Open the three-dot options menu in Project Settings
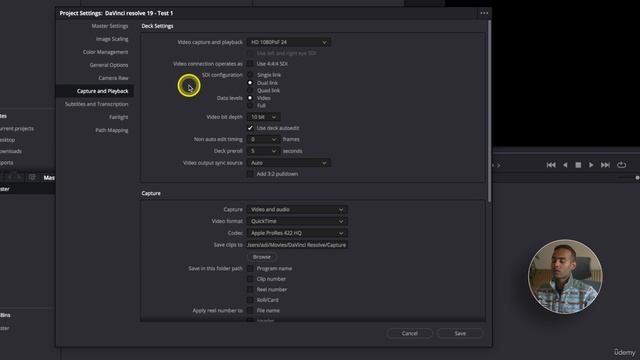 tap(484, 13)
